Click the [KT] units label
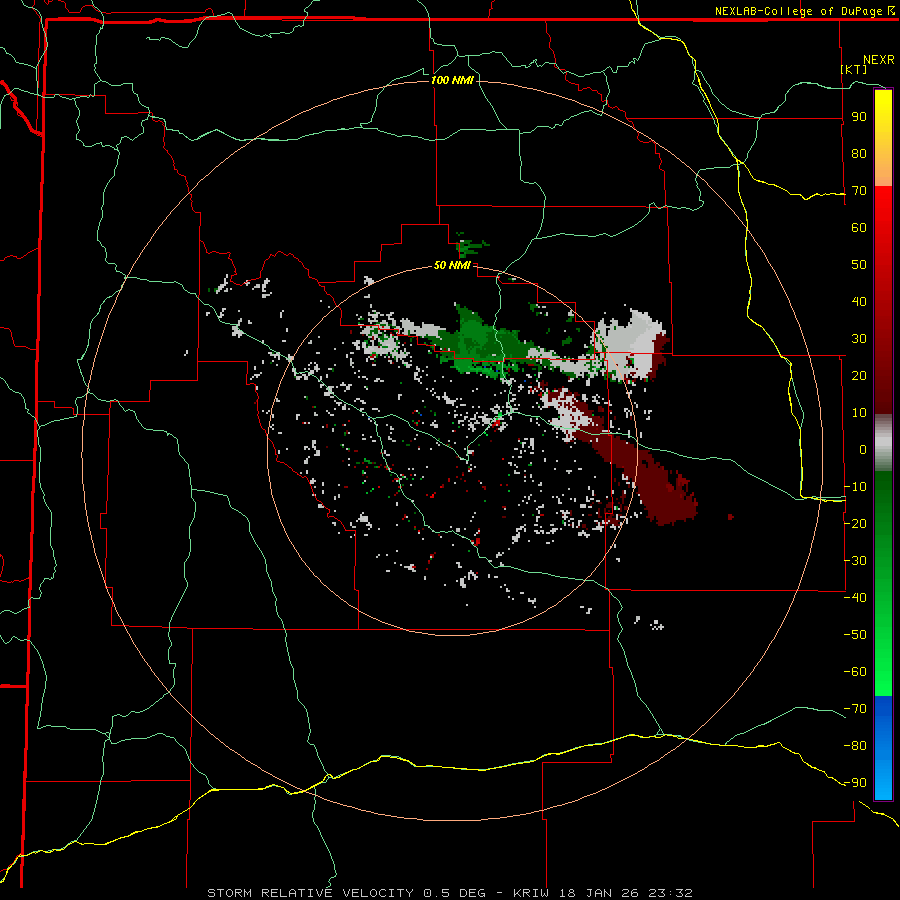This screenshot has height=900, width=900. coord(854,69)
